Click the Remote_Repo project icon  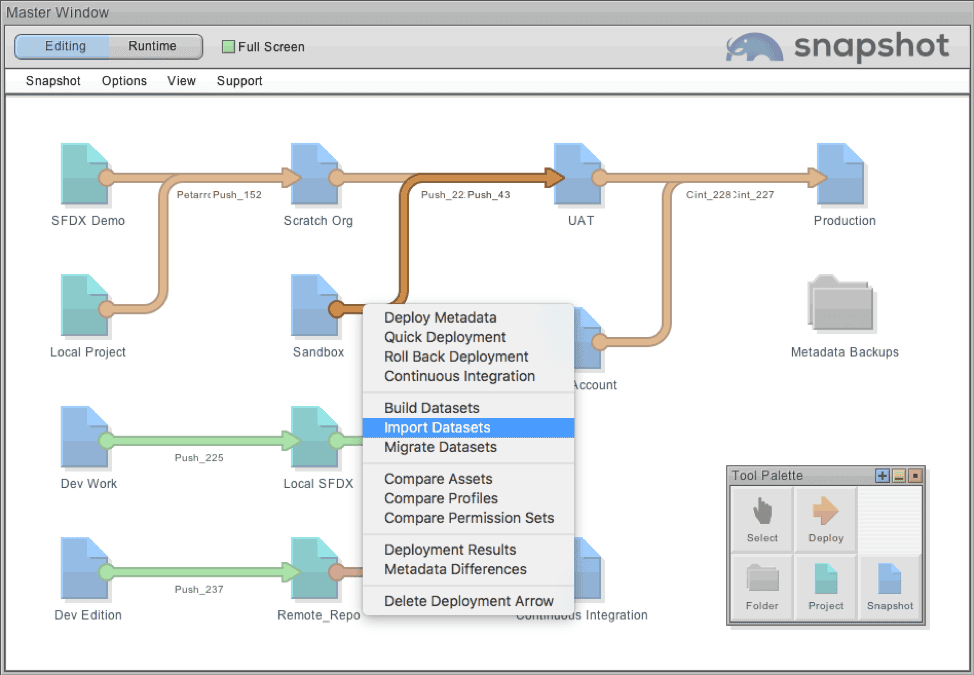tap(314, 568)
